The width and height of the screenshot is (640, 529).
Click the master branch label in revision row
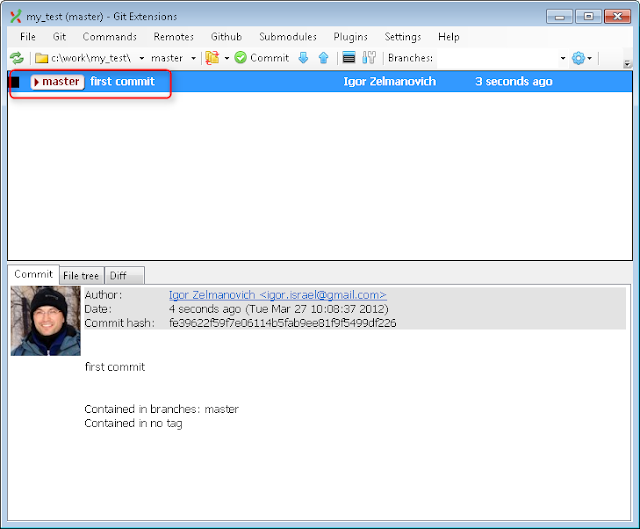(x=58, y=82)
